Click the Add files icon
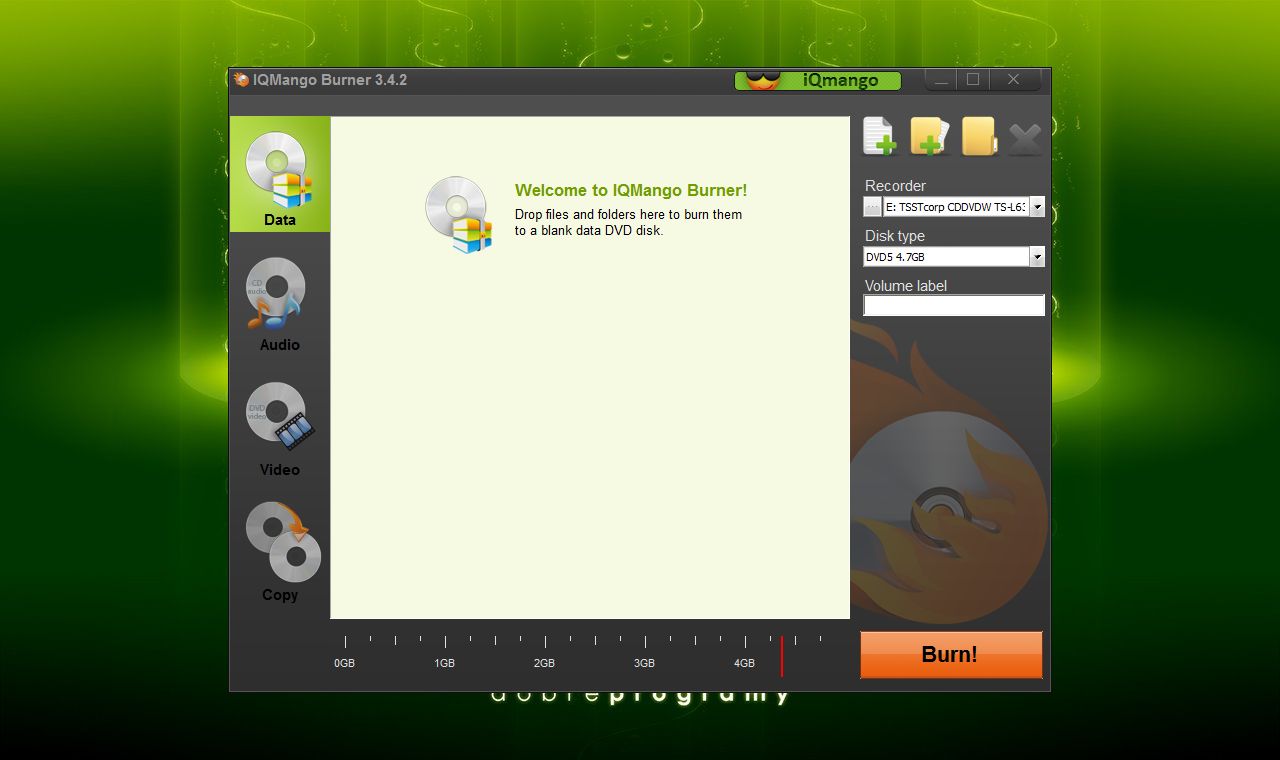 [x=880, y=137]
